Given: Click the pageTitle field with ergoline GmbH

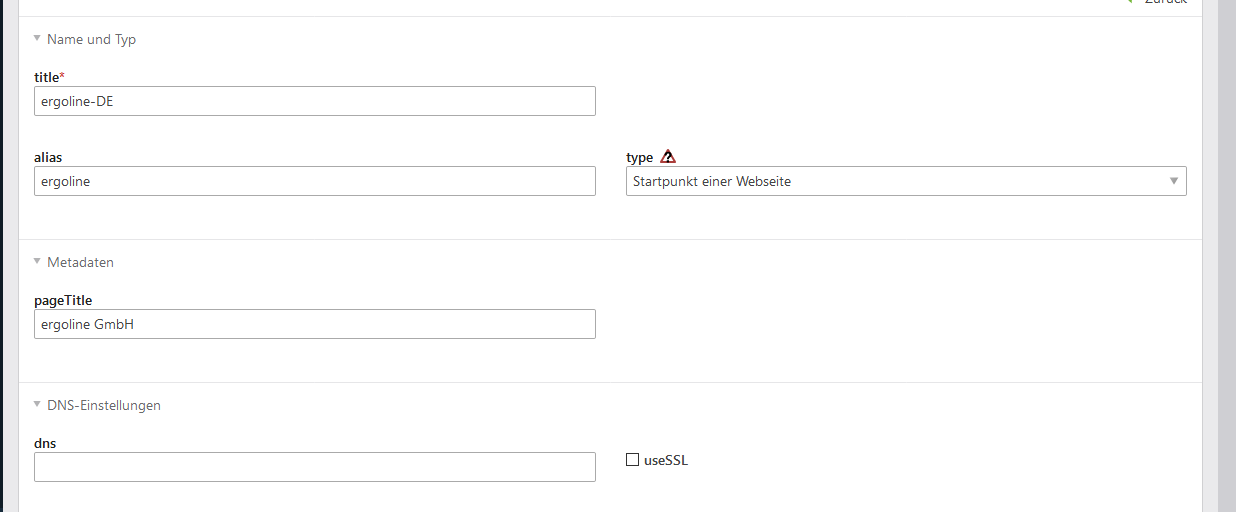Looking at the screenshot, I should (x=314, y=324).
